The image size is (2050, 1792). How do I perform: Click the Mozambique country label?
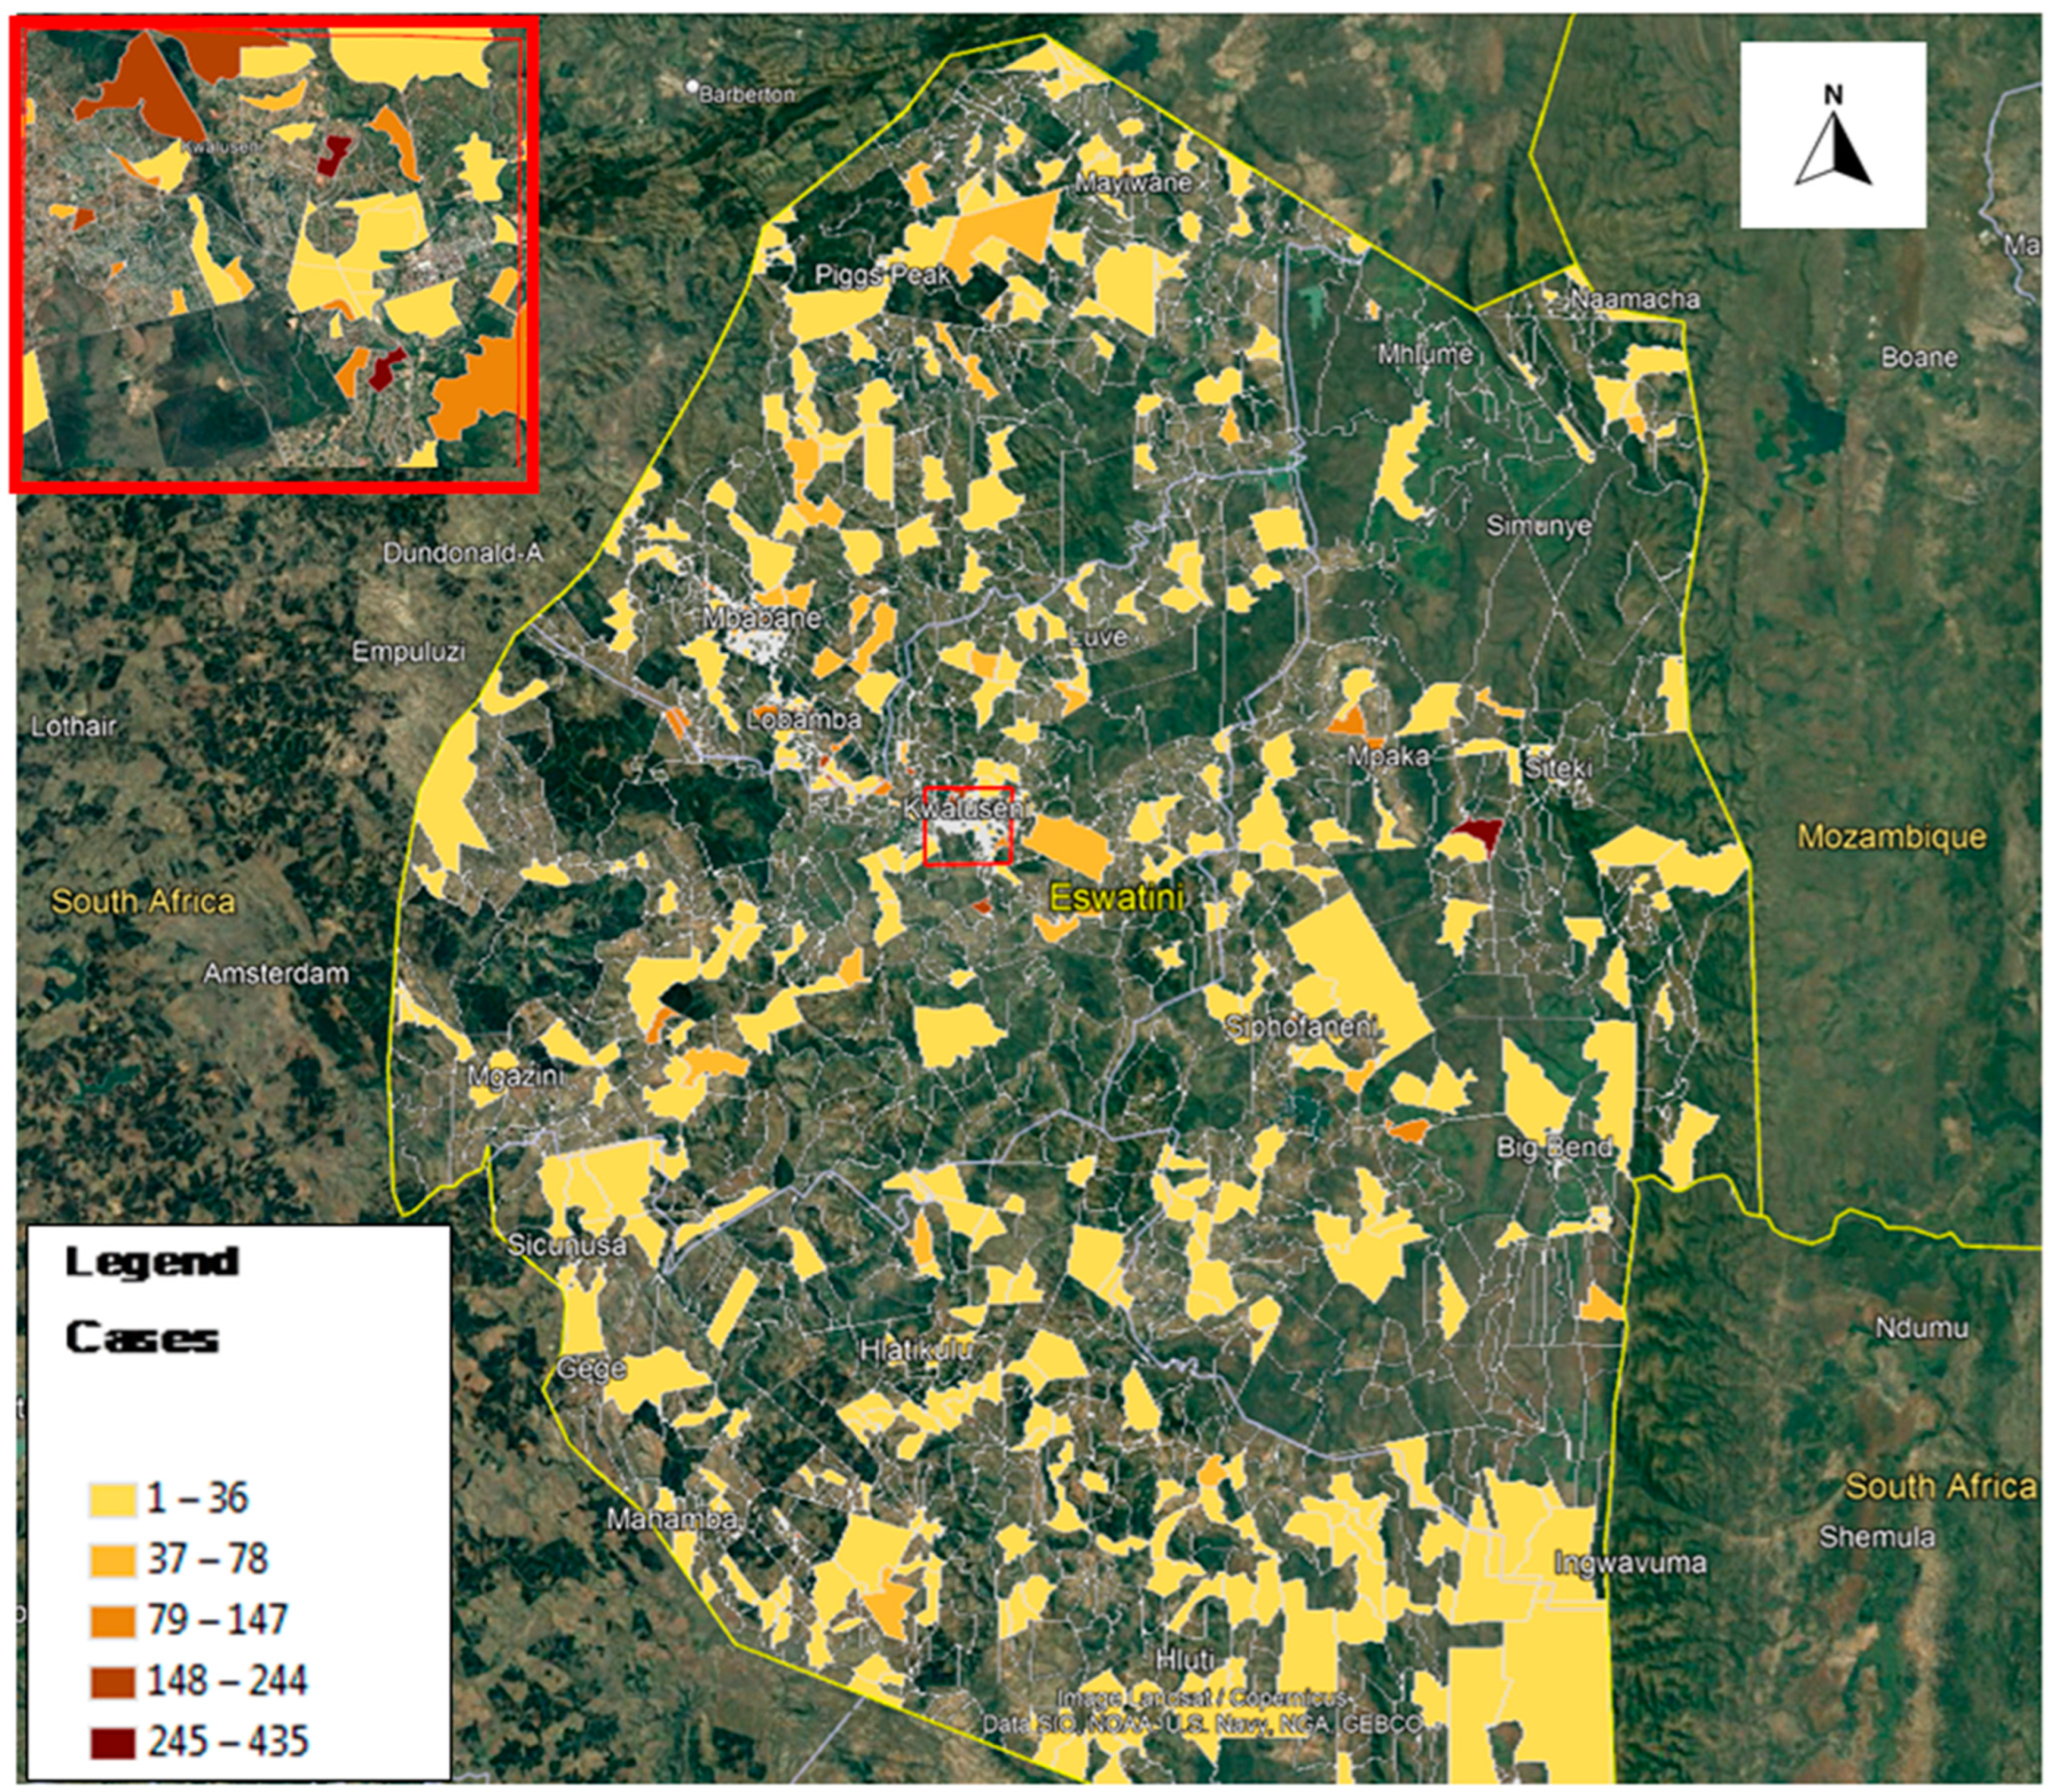[x=1891, y=836]
